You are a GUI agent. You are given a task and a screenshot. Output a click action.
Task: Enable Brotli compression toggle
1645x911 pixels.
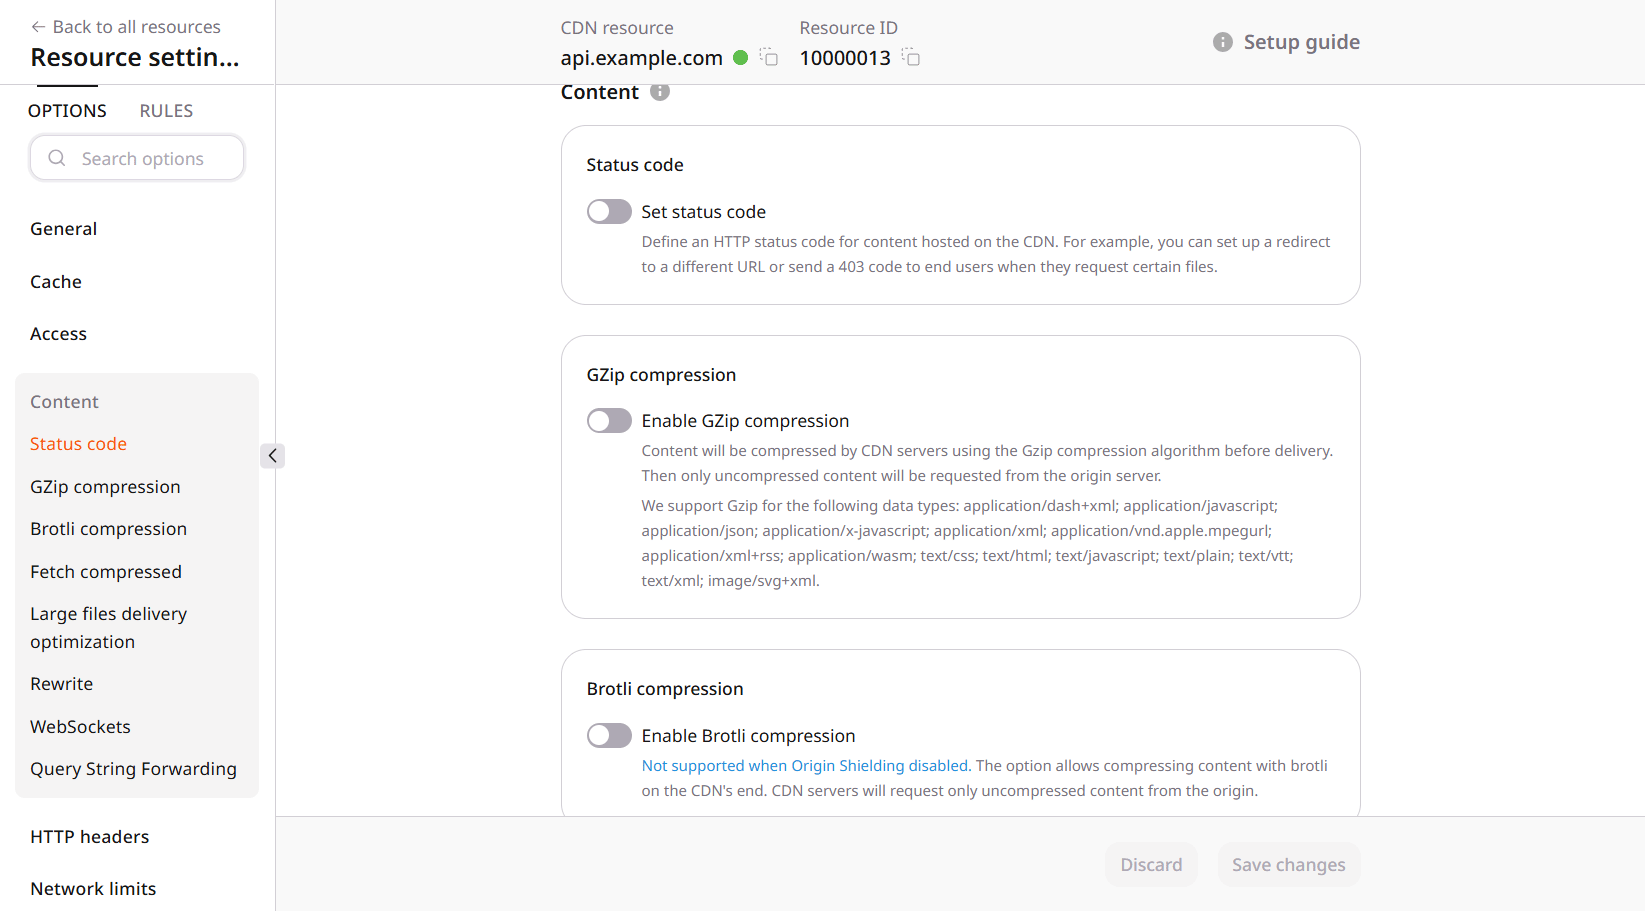click(x=609, y=736)
